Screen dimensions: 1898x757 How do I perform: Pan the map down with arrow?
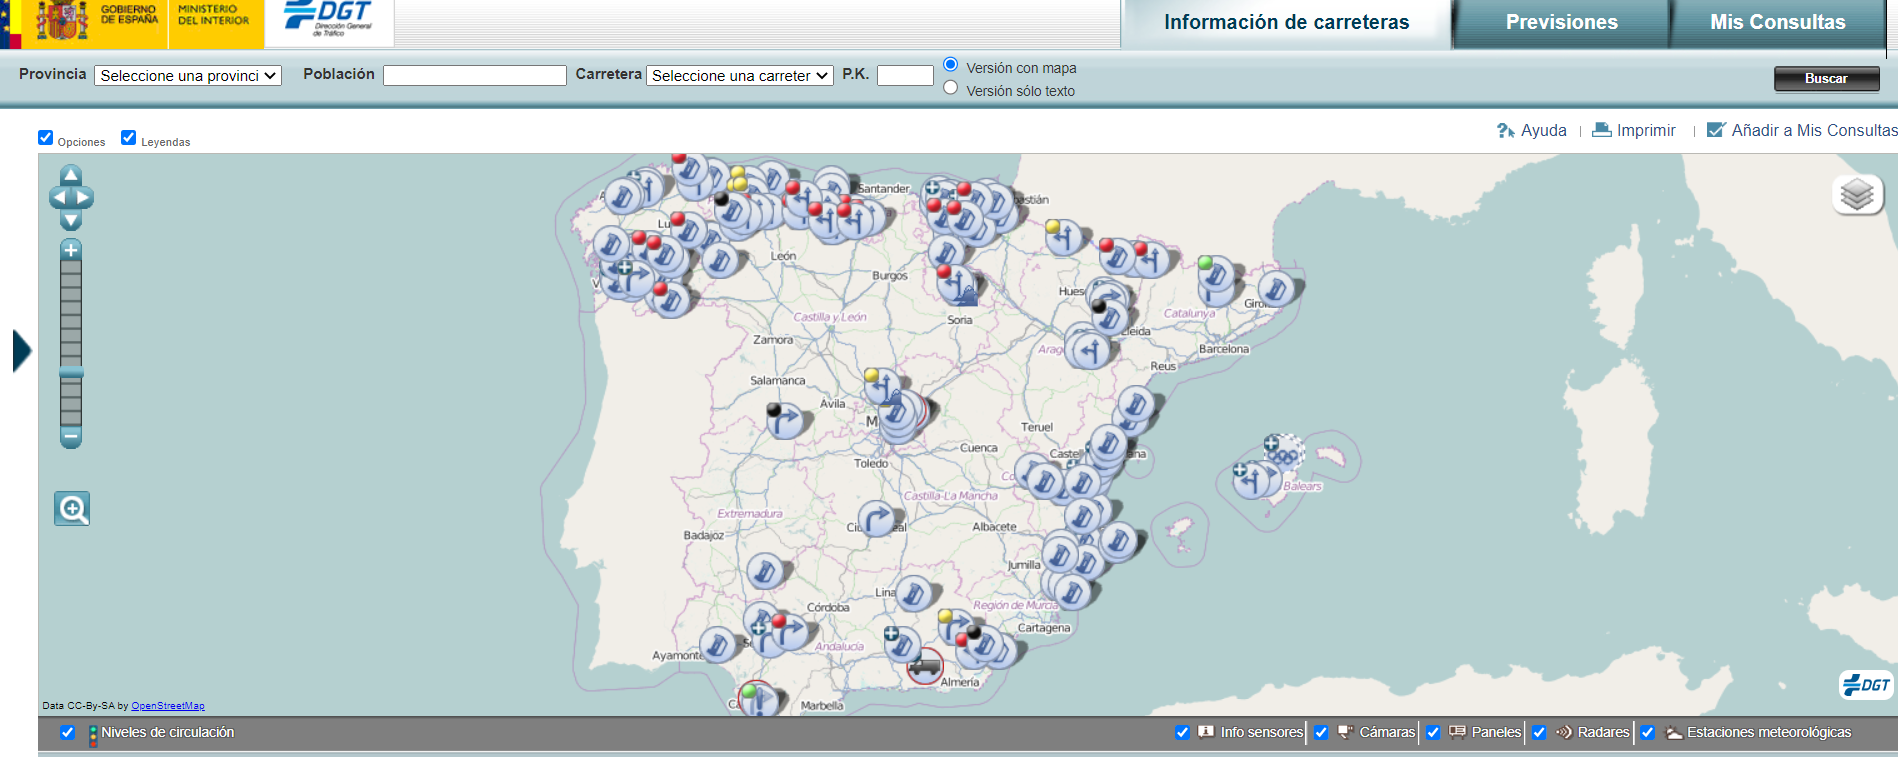(x=71, y=220)
